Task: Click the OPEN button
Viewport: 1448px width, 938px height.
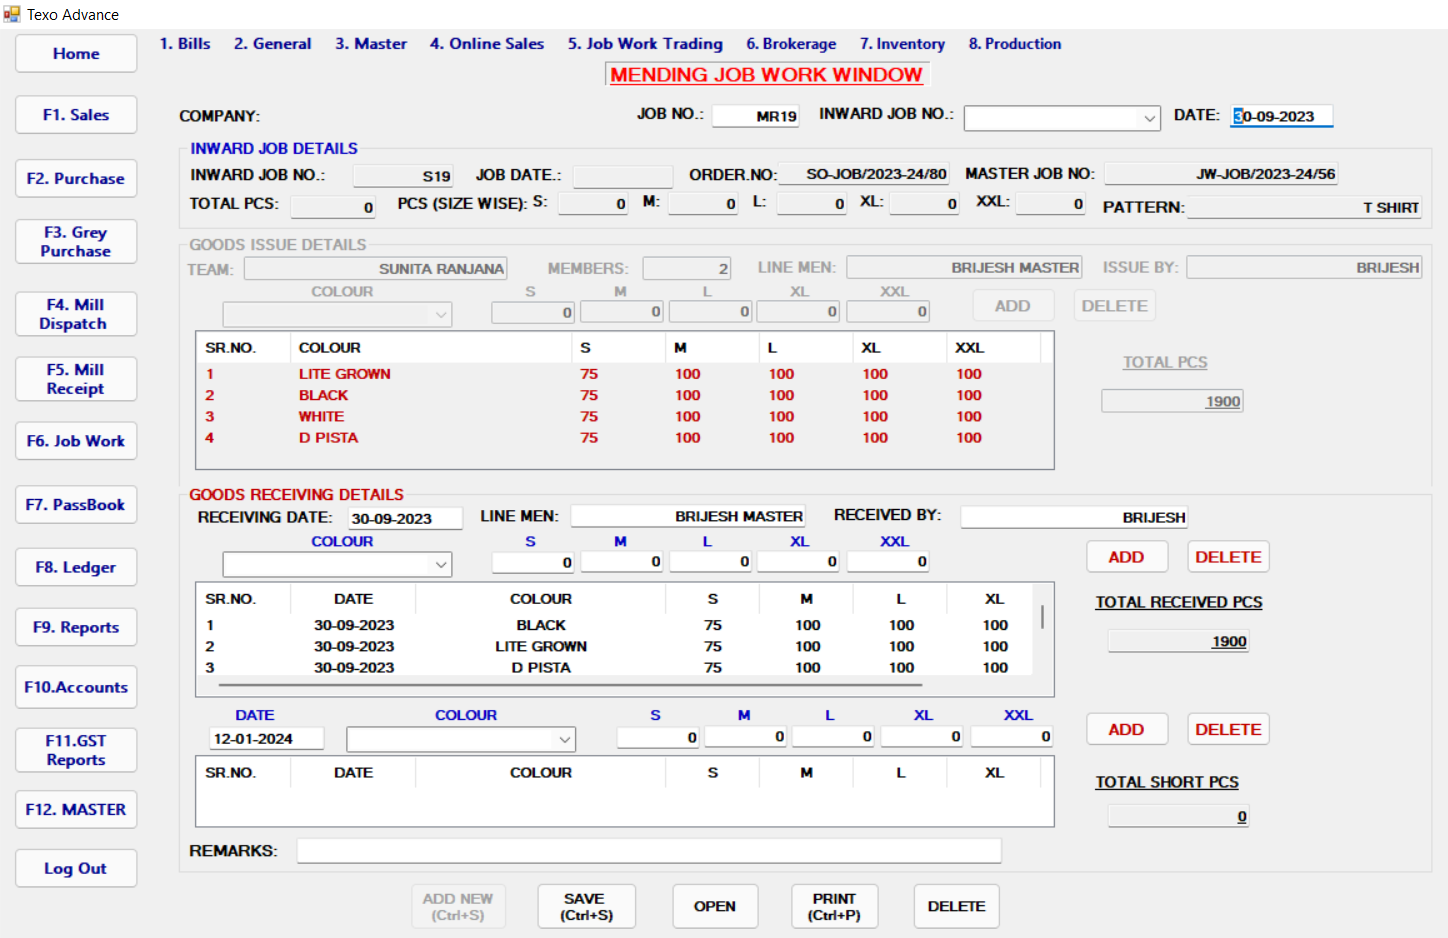Action: pos(715,907)
